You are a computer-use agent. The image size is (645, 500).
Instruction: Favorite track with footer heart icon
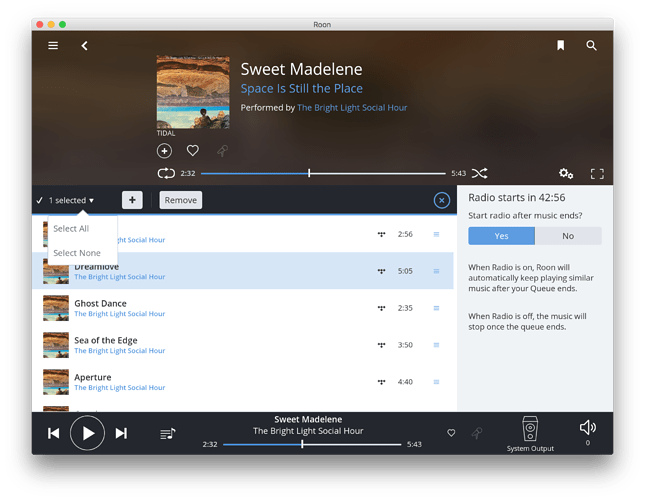click(x=451, y=433)
